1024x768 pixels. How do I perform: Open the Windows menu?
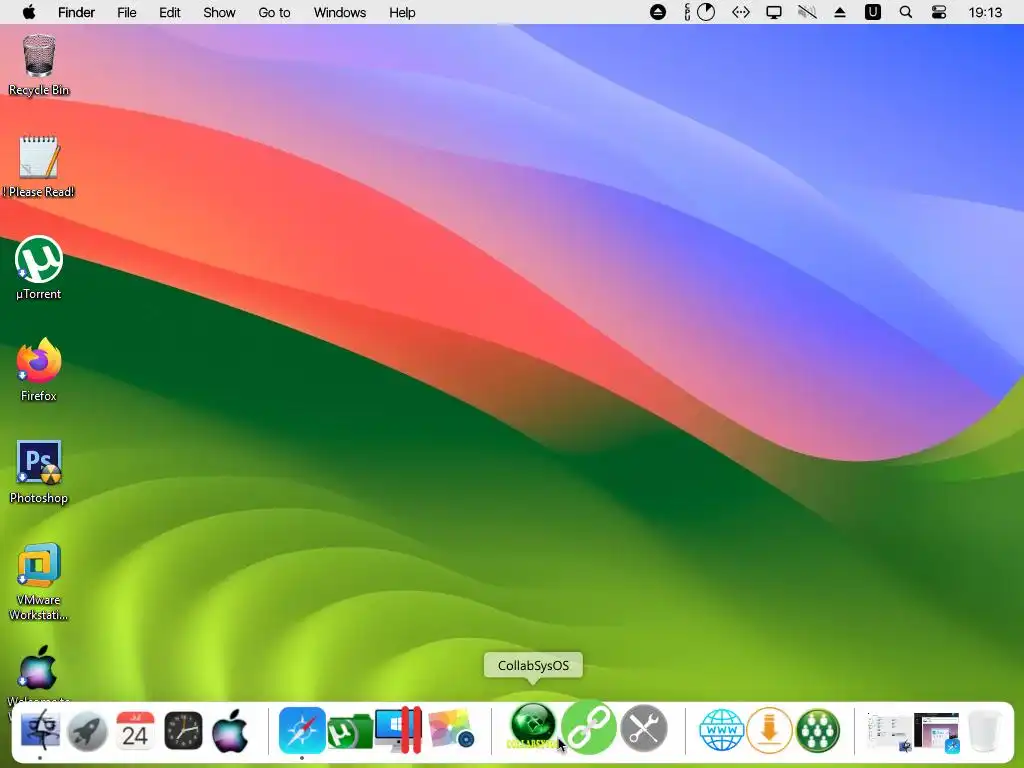(x=340, y=12)
